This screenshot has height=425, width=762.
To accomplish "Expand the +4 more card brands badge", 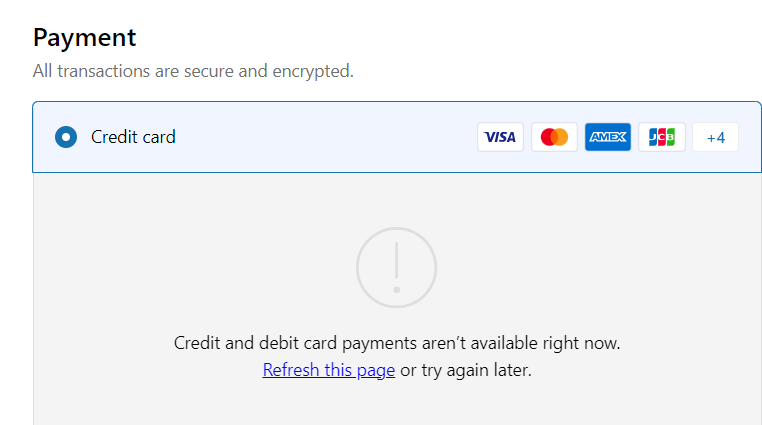I will pyautogui.click(x=715, y=137).
